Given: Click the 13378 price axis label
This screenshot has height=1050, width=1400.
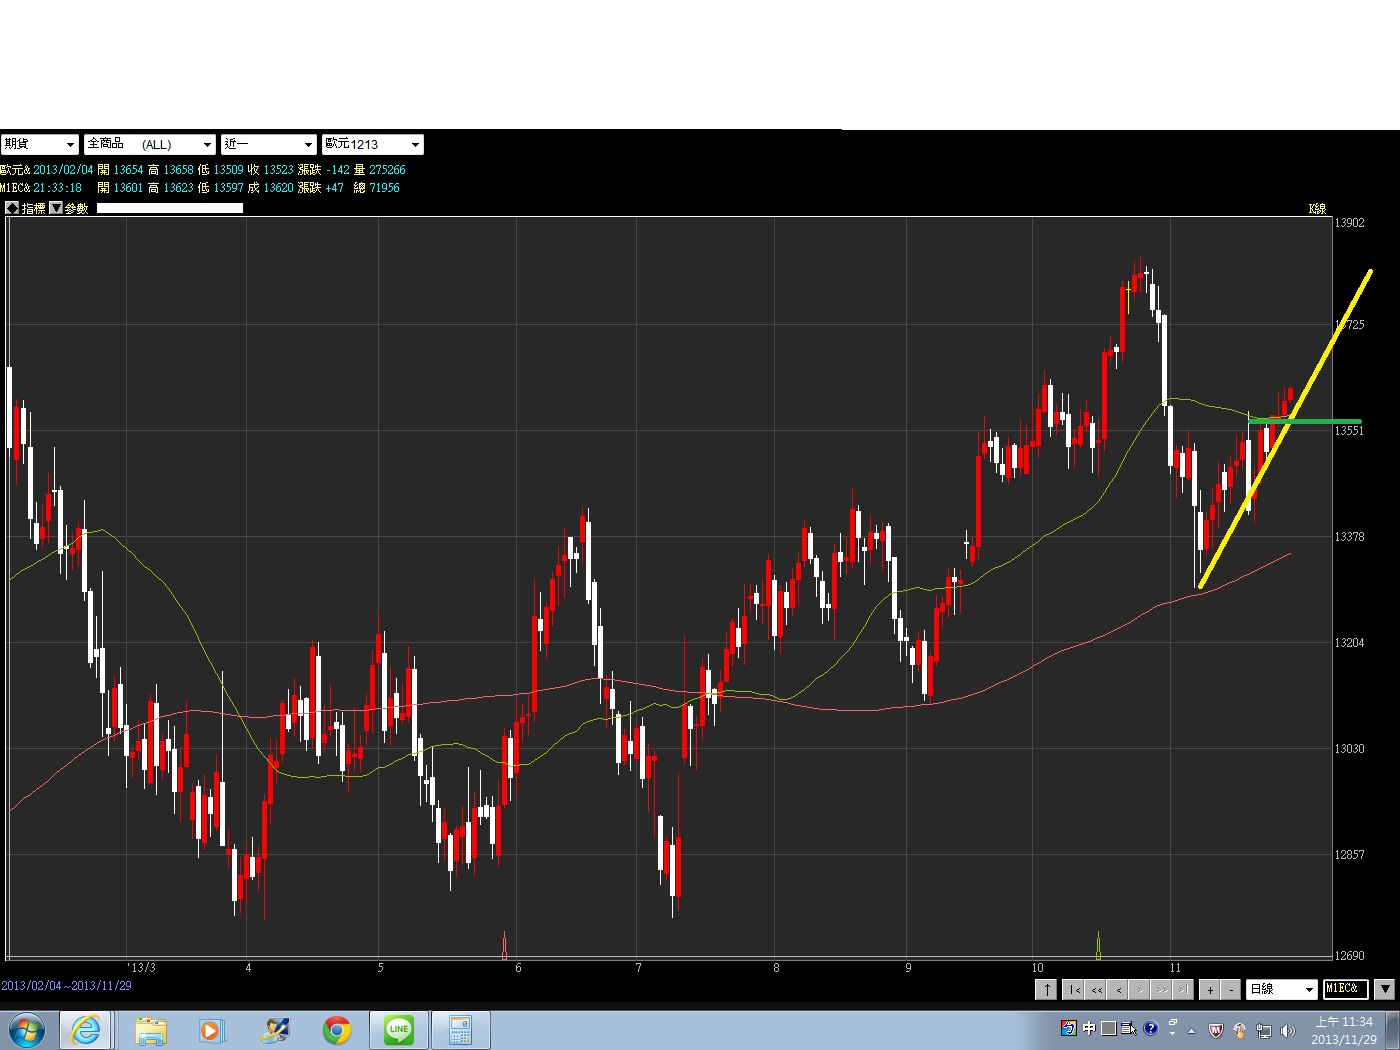Looking at the screenshot, I should point(1349,537).
